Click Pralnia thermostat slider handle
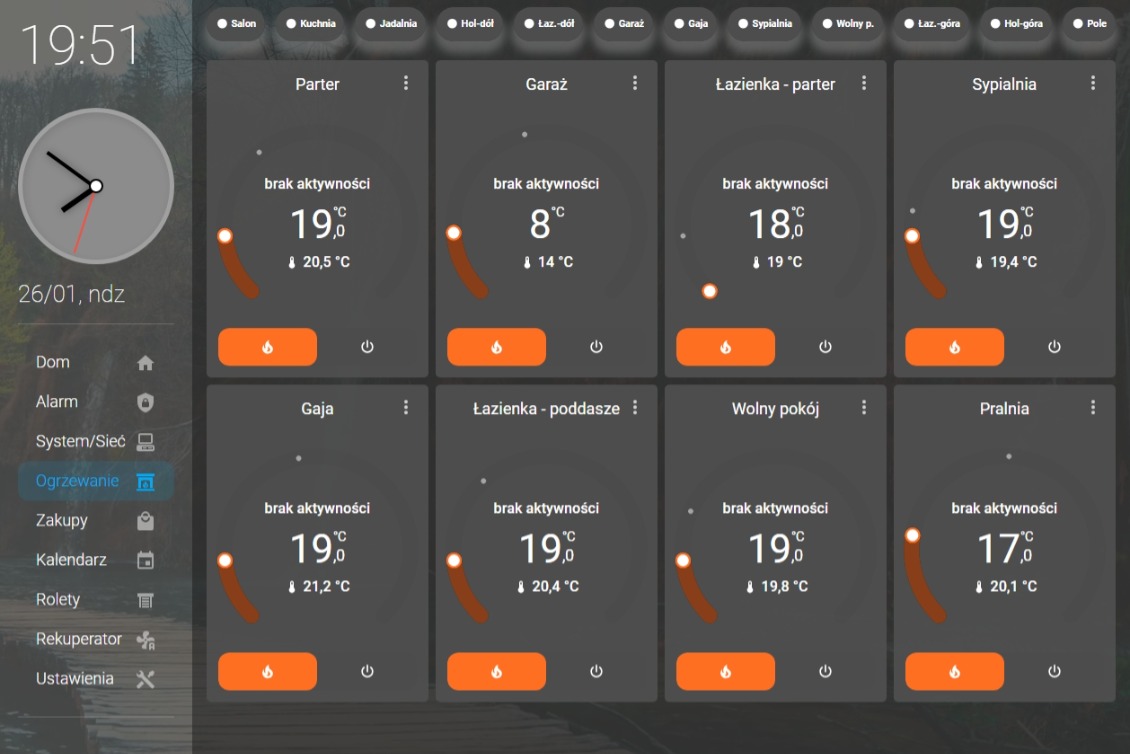 click(912, 535)
